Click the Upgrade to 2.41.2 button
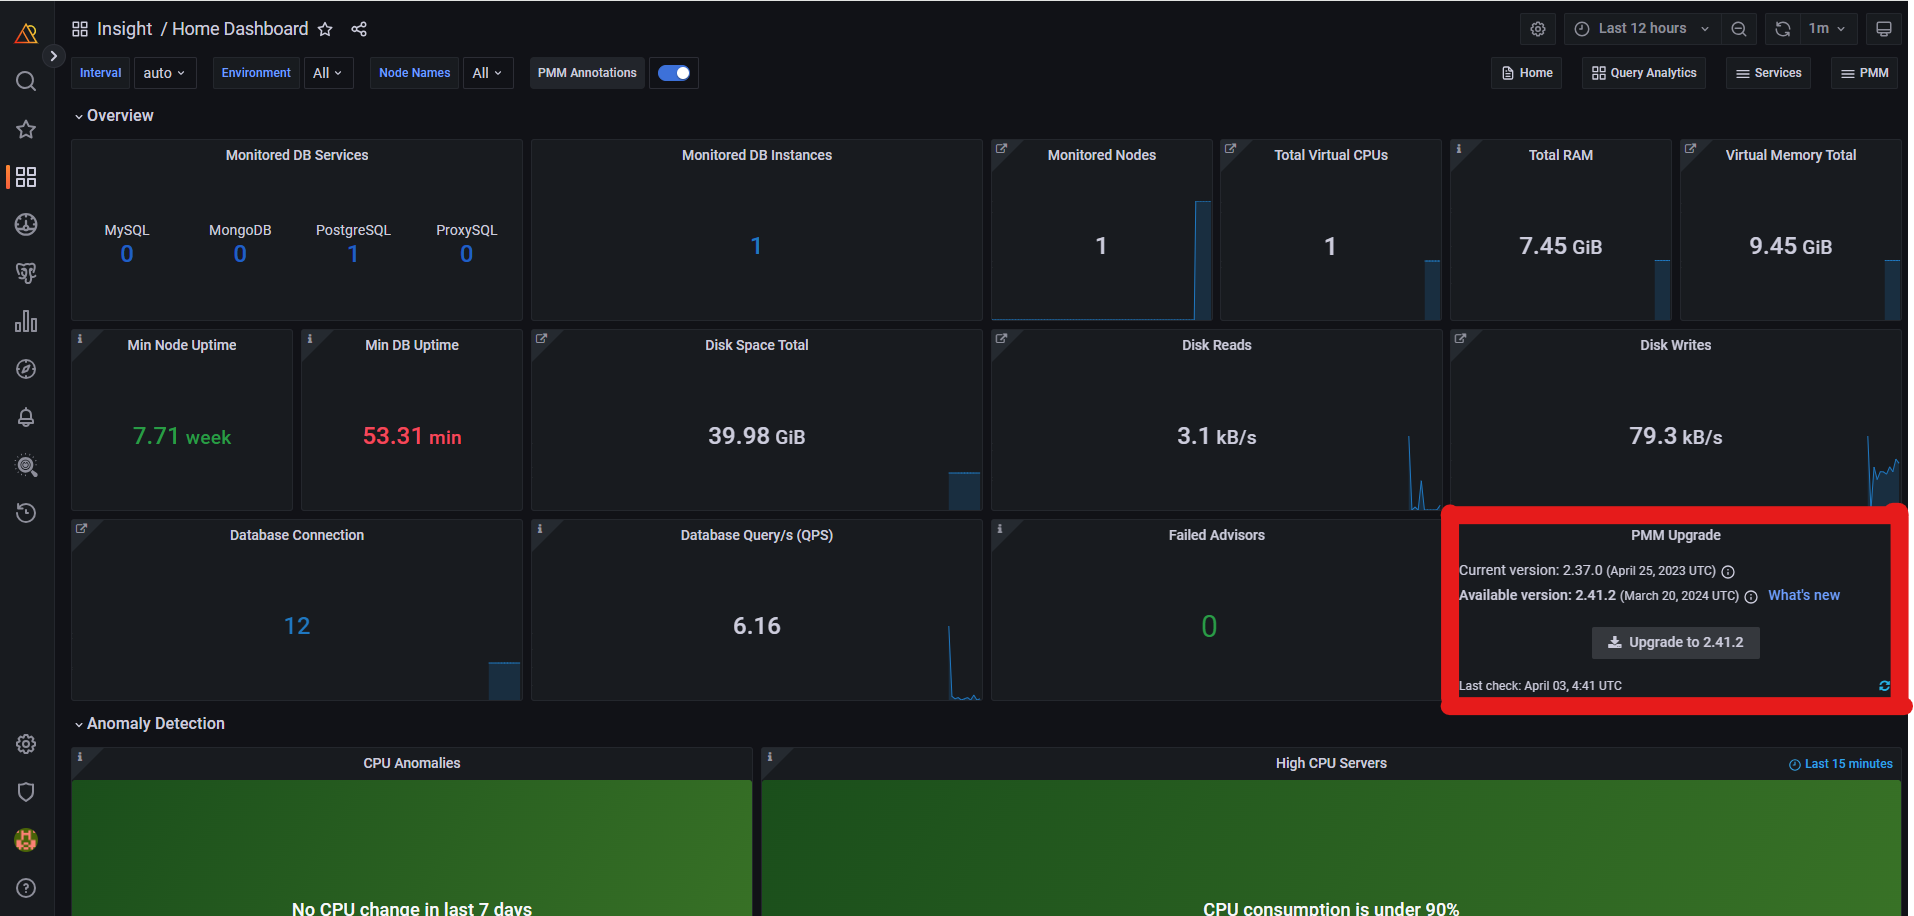The height and width of the screenshot is (916, 1914). pos(1675,642)
